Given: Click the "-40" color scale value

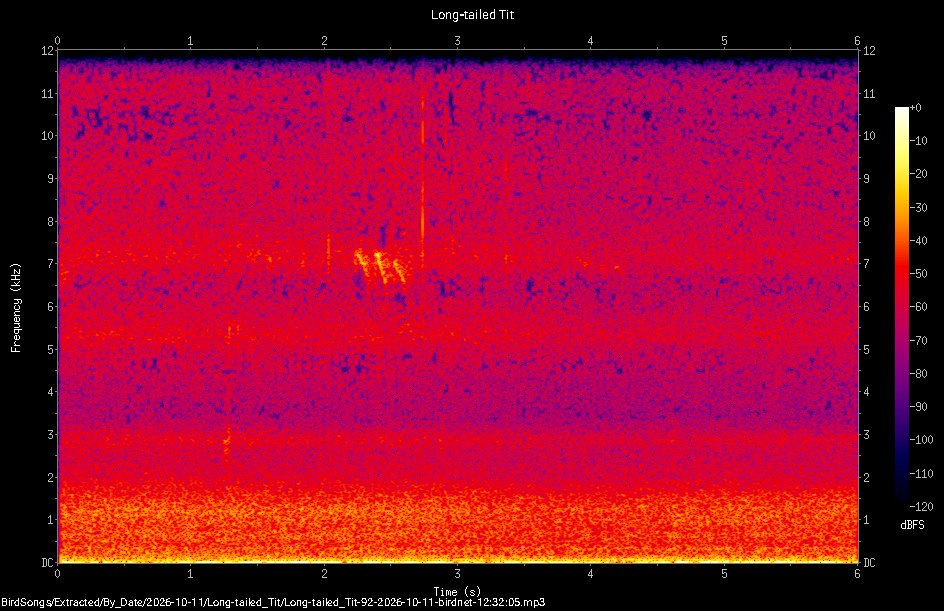Looking at the screenshot, I should pyautogui.click(x=919, y=241).
